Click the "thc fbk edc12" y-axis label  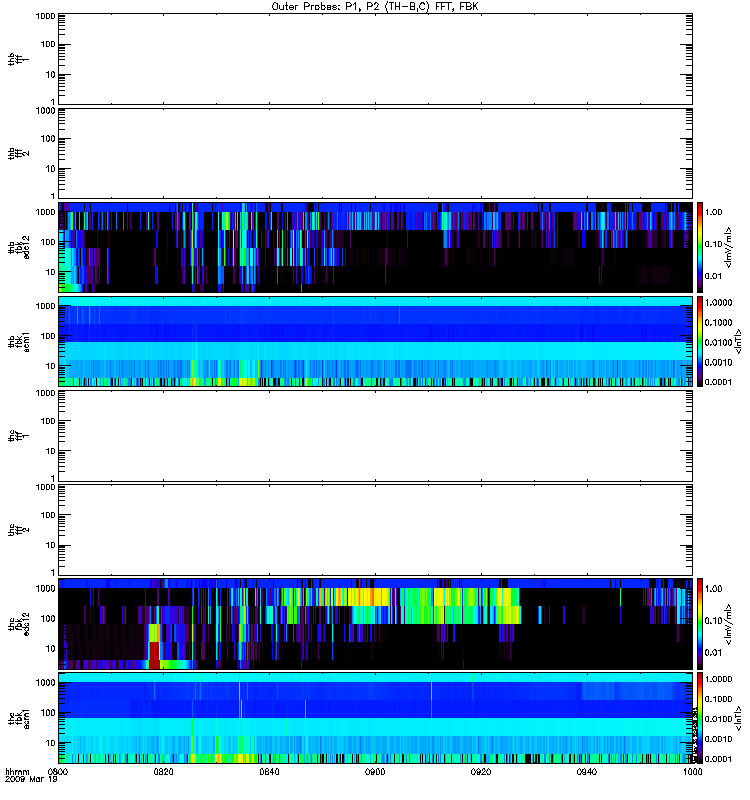(18, 624)
